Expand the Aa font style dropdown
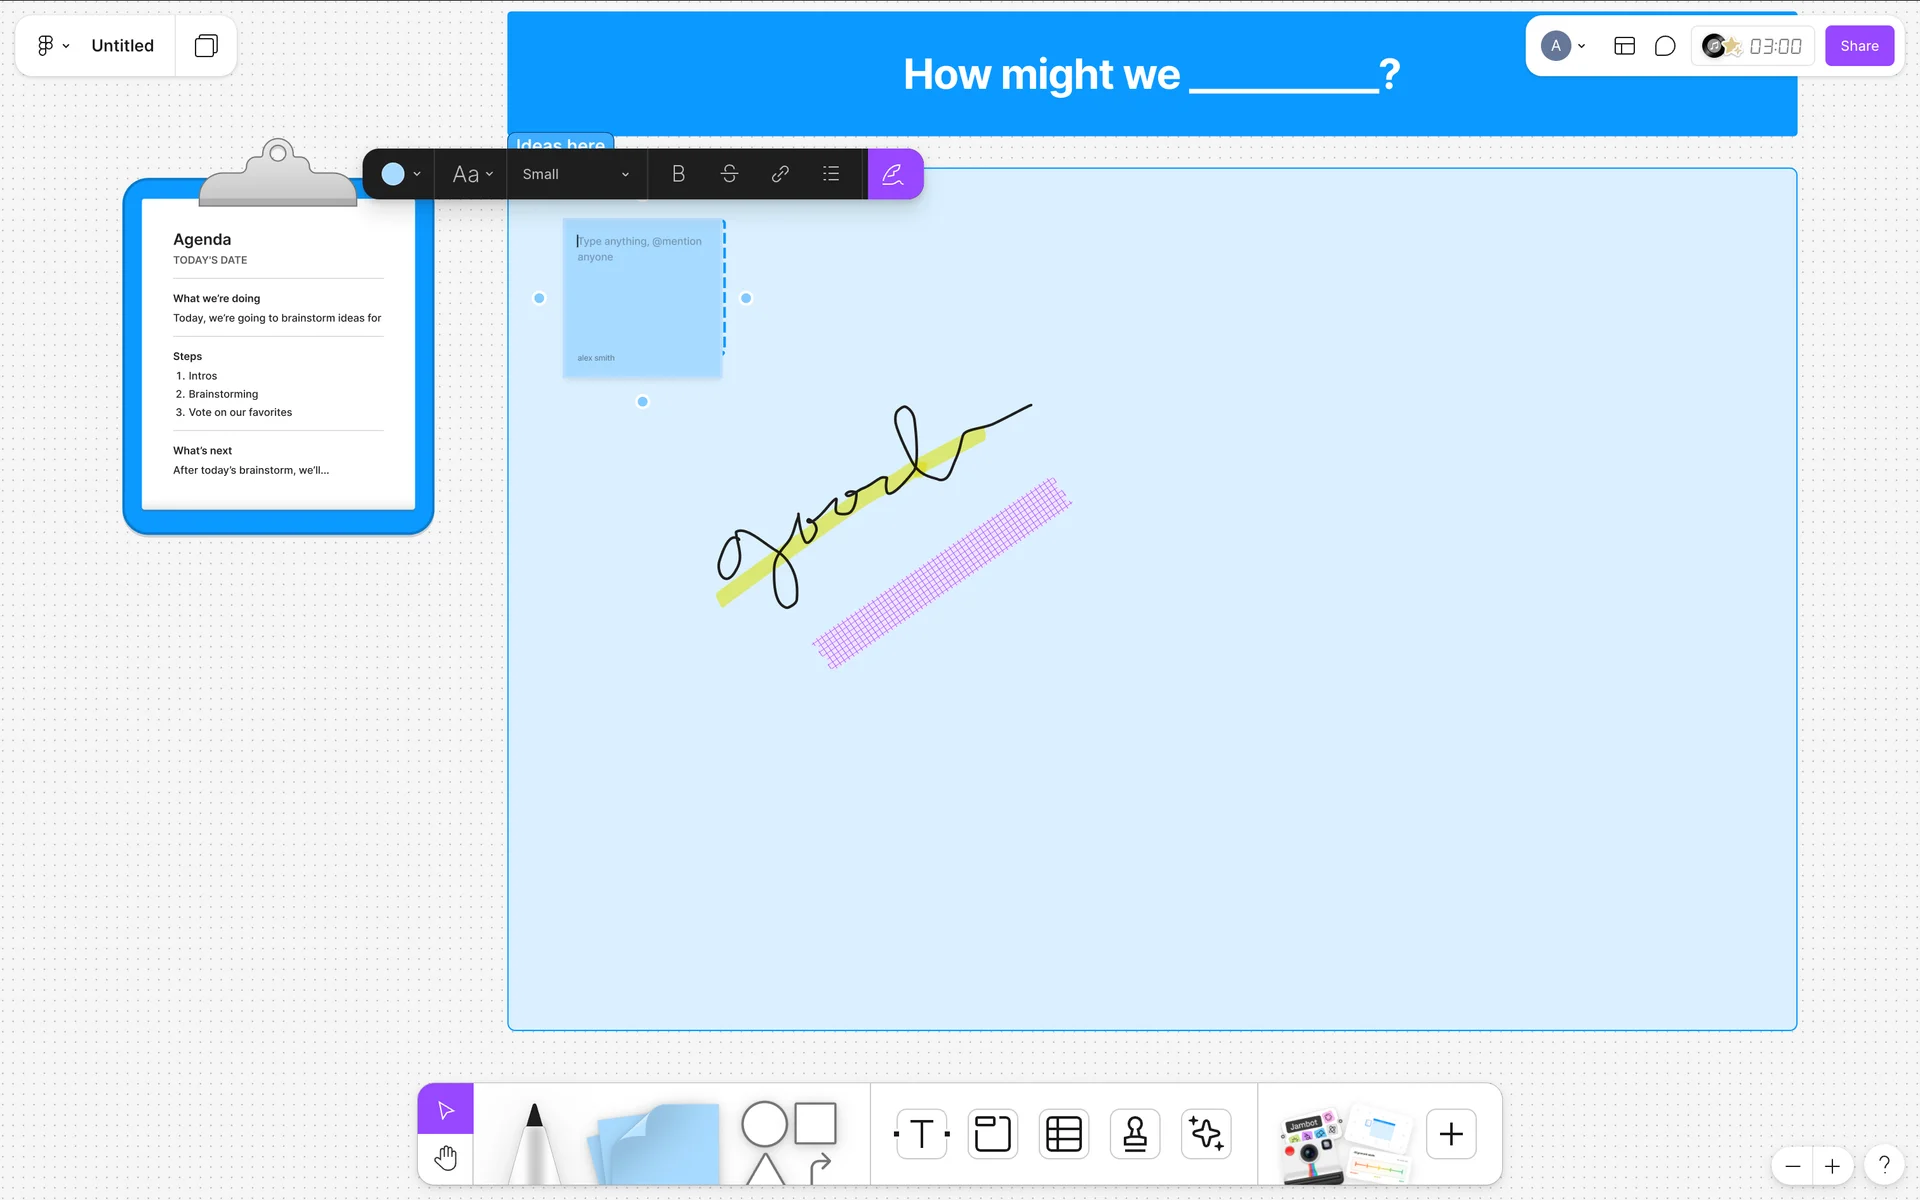Viewport: 1920px width, 1200px height. (472, 174)
